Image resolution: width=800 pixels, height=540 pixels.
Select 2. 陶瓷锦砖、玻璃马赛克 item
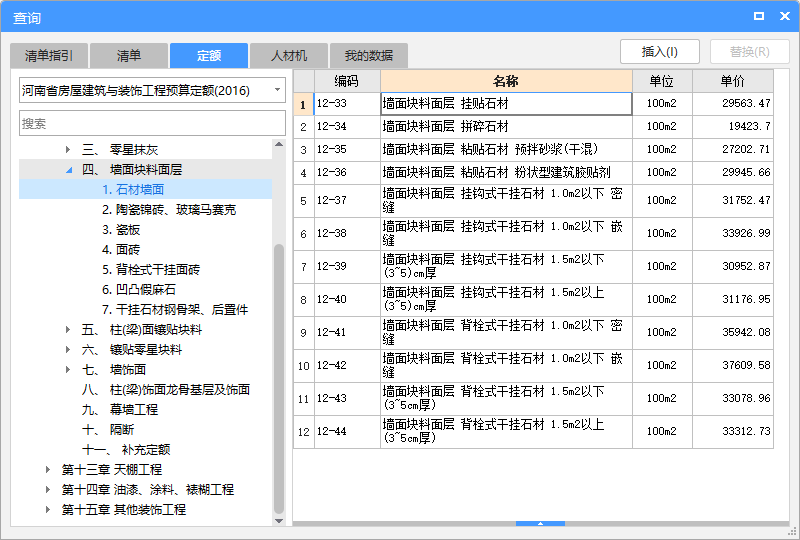[169, 210]
